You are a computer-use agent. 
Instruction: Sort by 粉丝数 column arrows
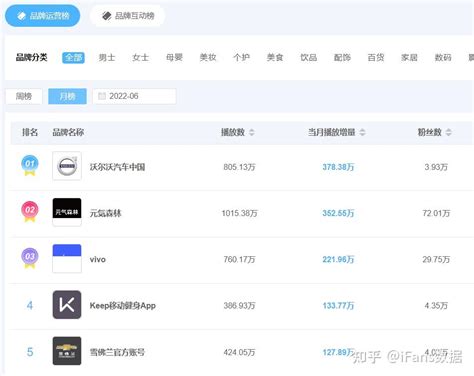pyautogui.click(x=448, y=132)
